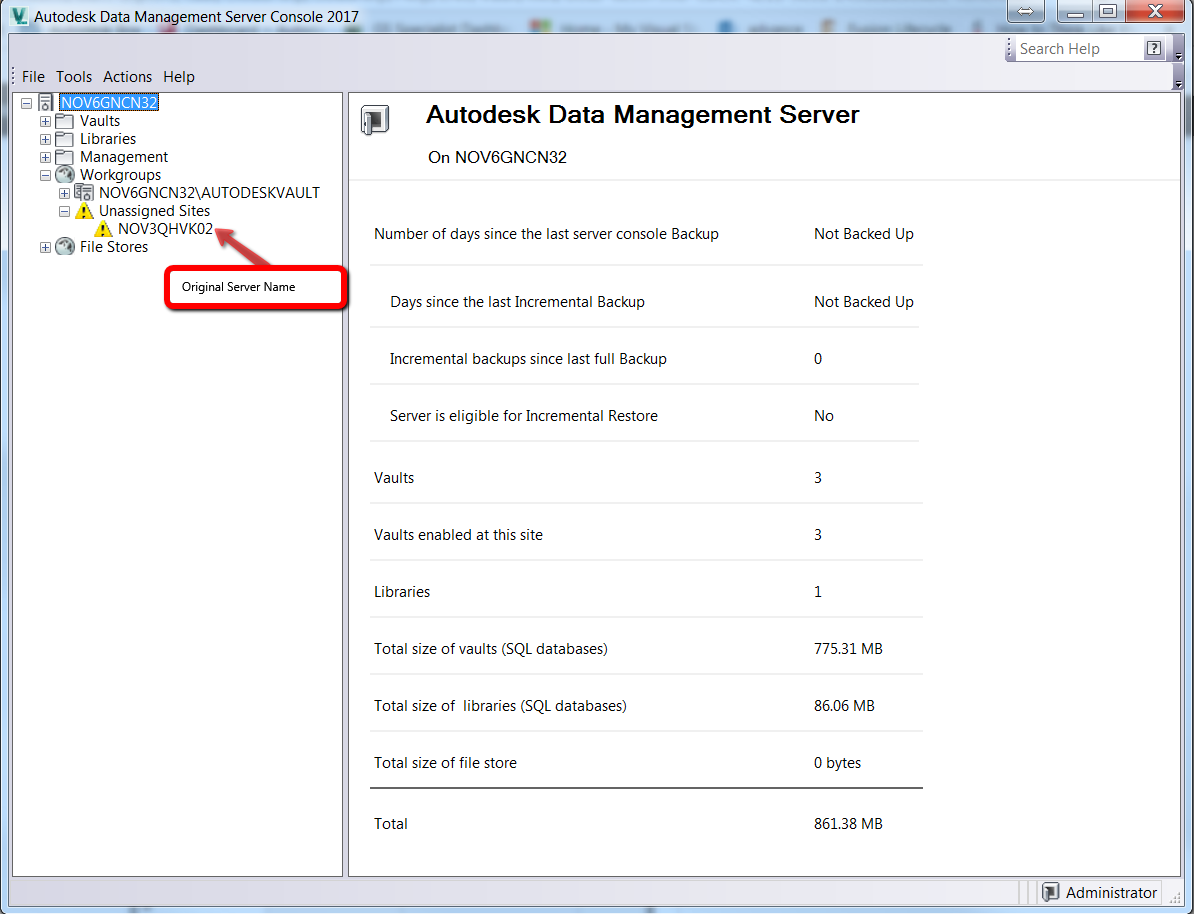This screenshot has width=1194, height=914.
Task: Expand the File Stores node
Action: pyautogui.click(x=45, y=247)
